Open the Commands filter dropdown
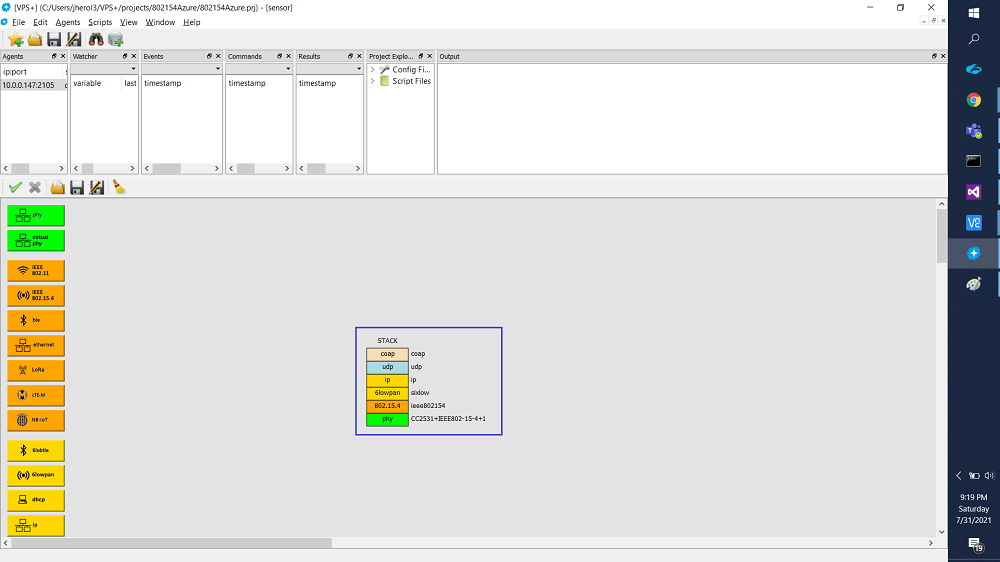Viewport: 1000px width, 562px height. pyautogui.click(x=289, y=69)
